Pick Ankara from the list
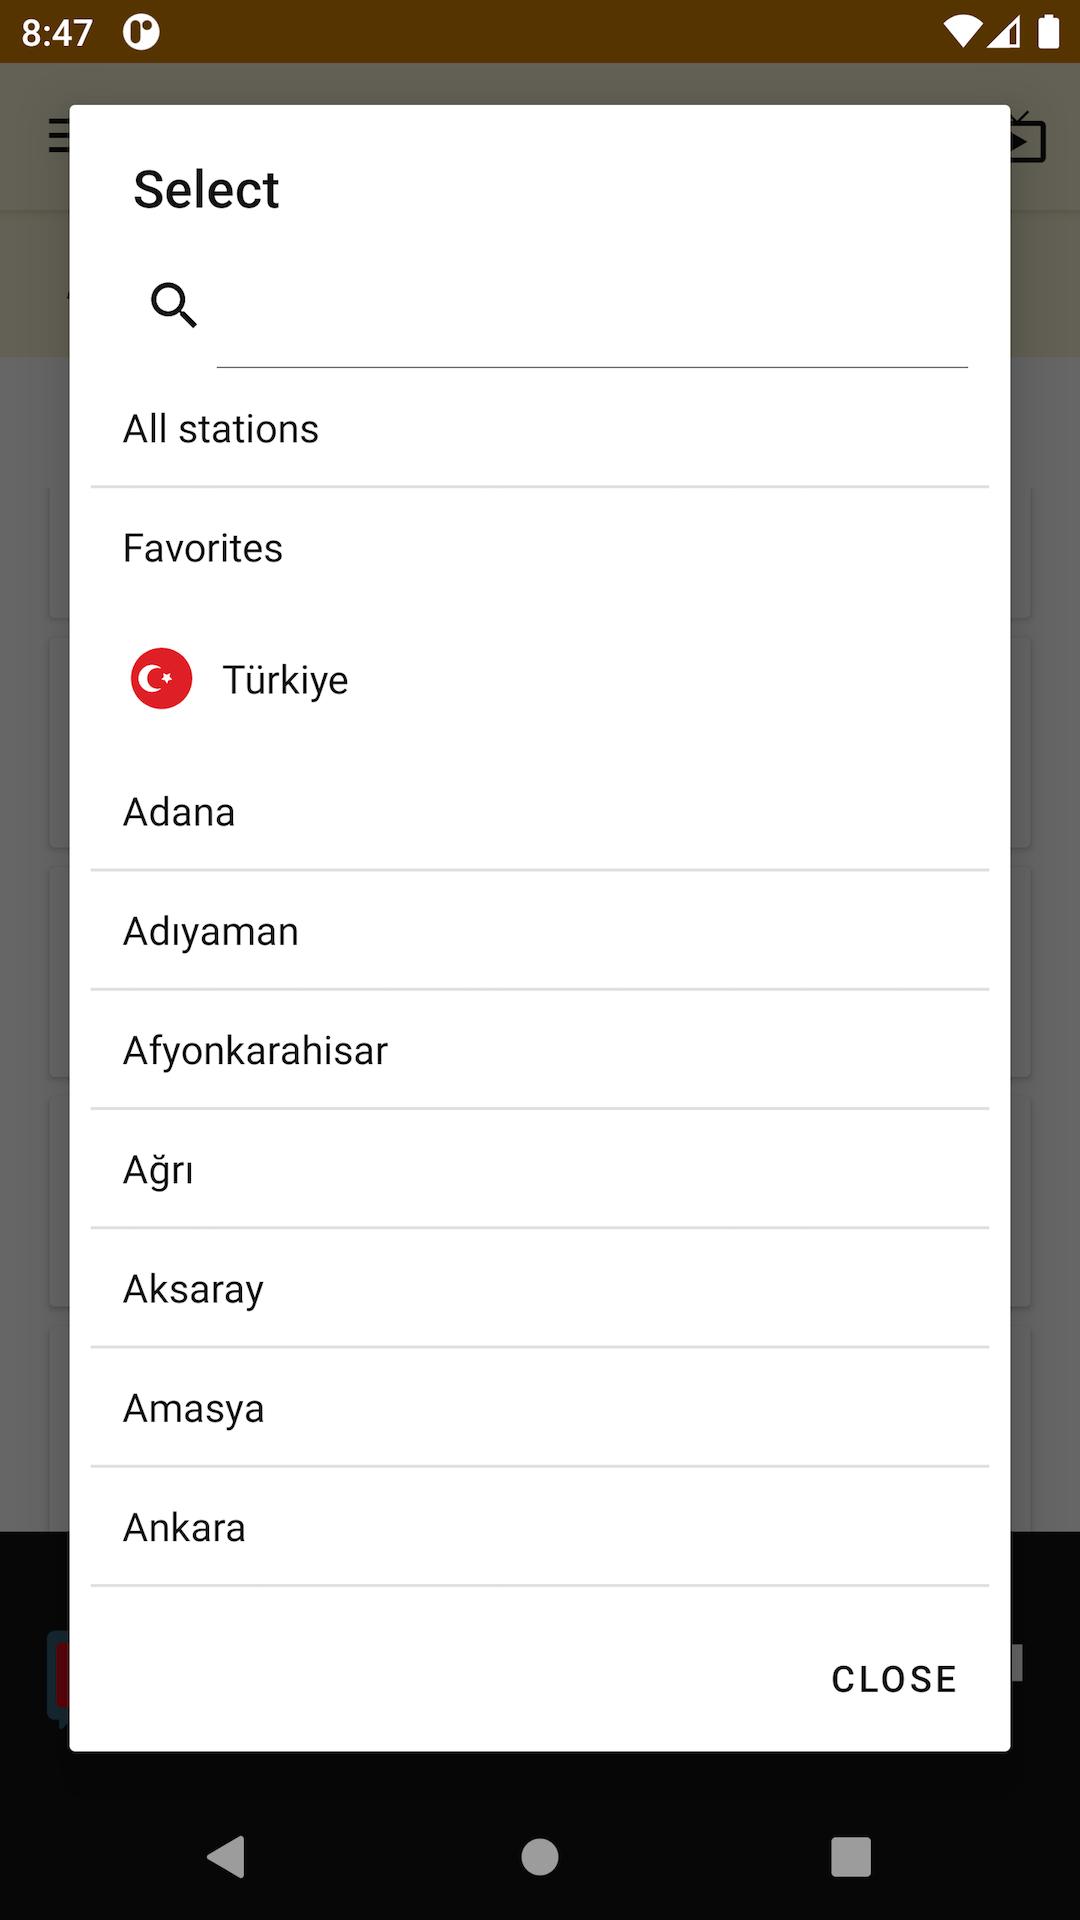1080x1920 pixels. pyautogui.click(x=540, y=1527)
